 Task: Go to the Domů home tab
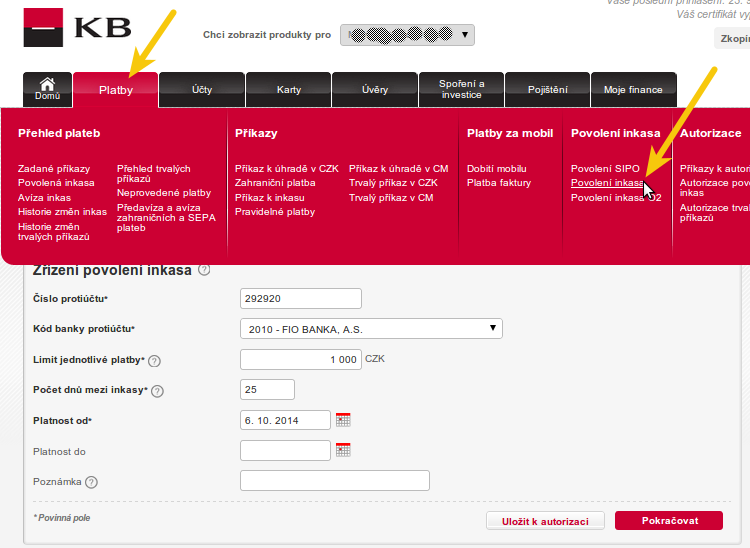47,89
